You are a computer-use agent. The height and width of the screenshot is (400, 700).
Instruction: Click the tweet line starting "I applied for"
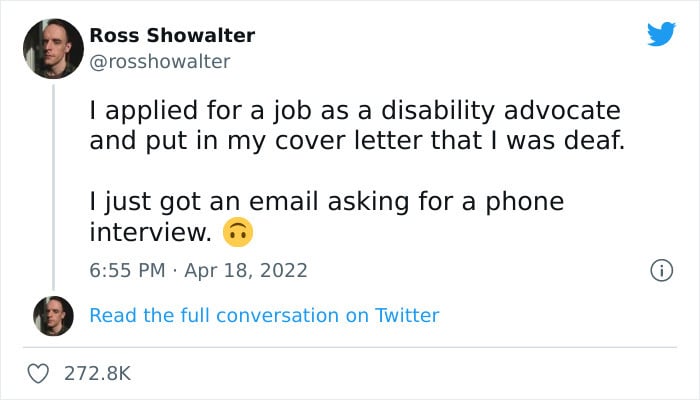click(x=355, y=111)
